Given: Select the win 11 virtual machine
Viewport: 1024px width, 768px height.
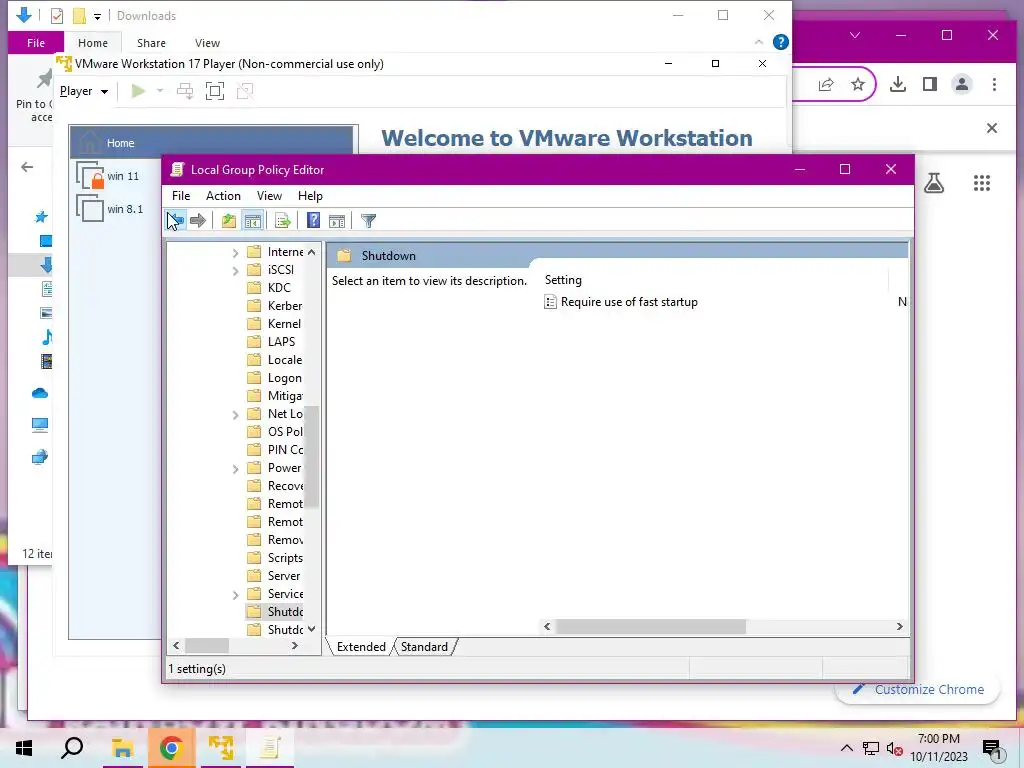Looking at the screenshot, I should click(108, 176).
